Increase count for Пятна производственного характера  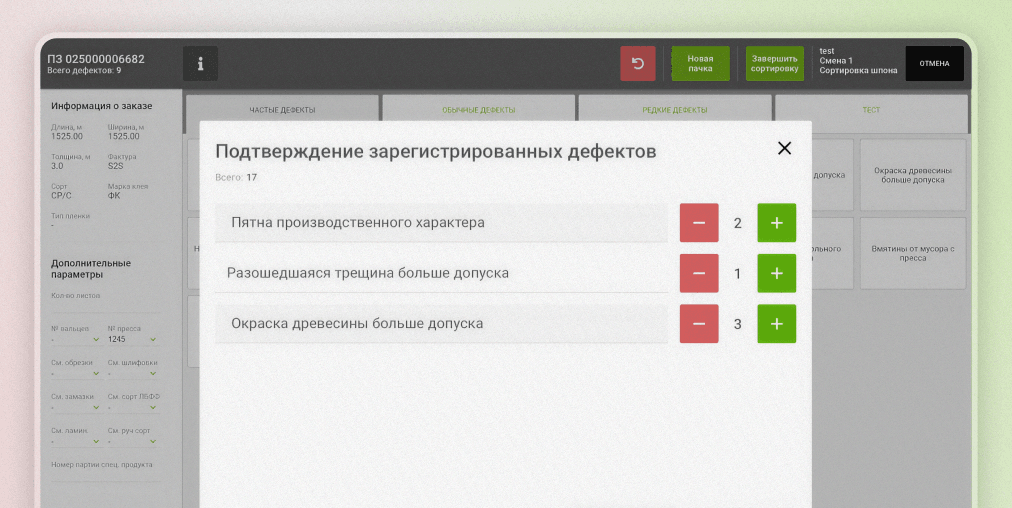point(776,223)
